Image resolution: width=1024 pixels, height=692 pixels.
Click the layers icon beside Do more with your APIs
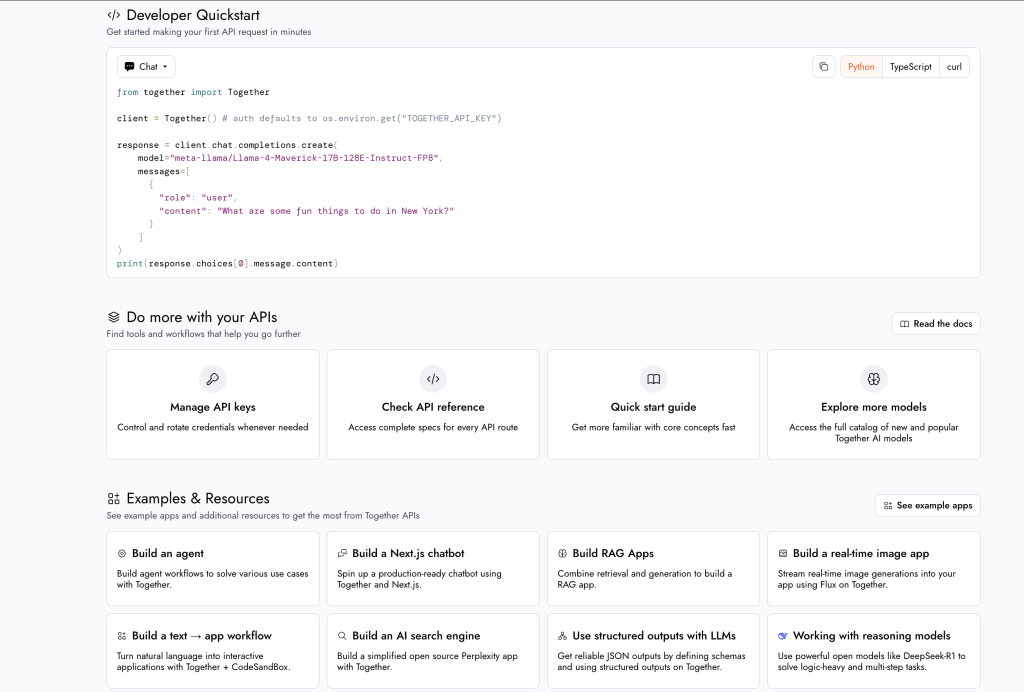(x=114, y=317)
